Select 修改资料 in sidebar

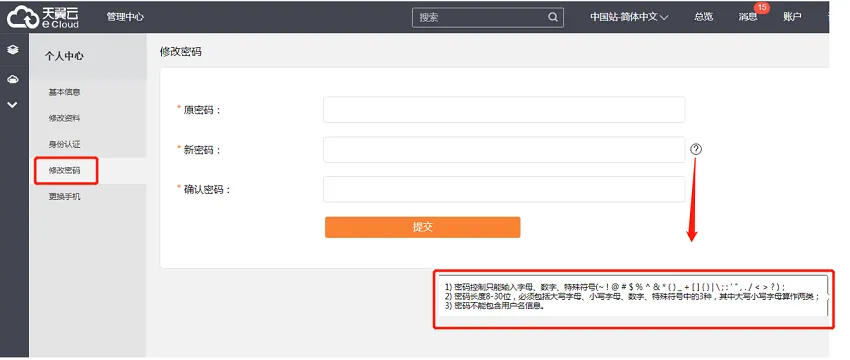(65, 118)
